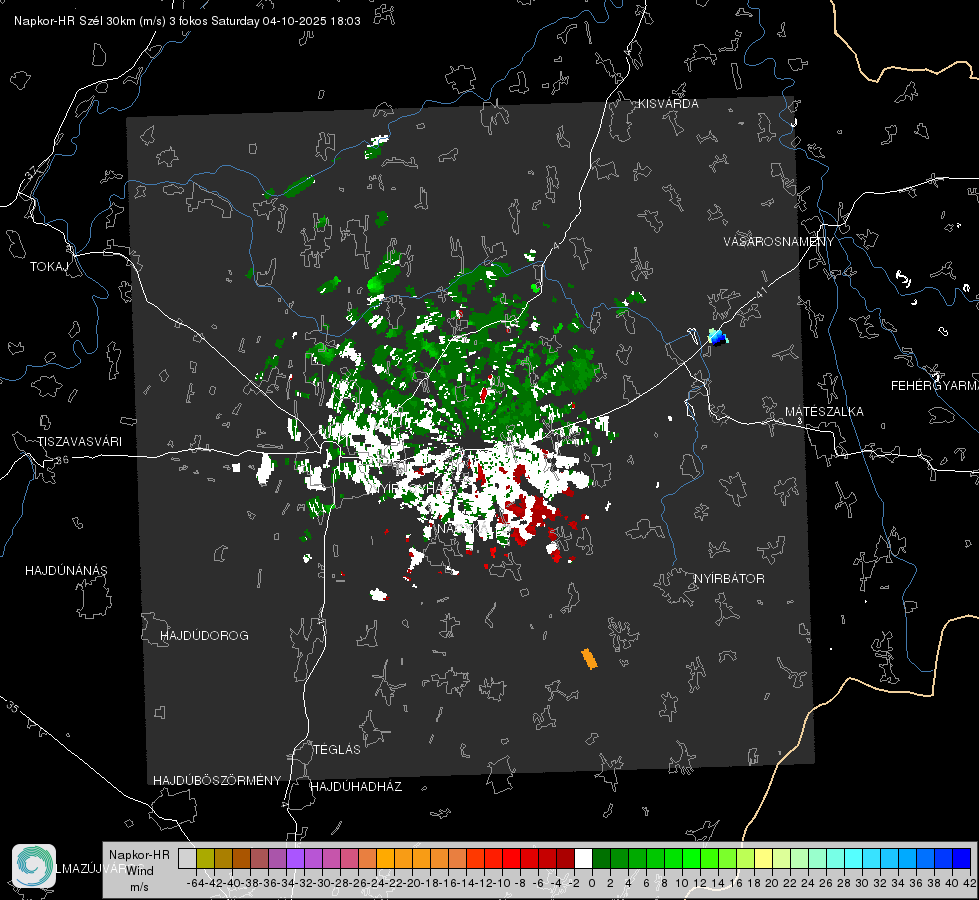The image size is (979, 900).
Task: Choose the dark blue swatch between 40 and 42
Action: (962, 858)
